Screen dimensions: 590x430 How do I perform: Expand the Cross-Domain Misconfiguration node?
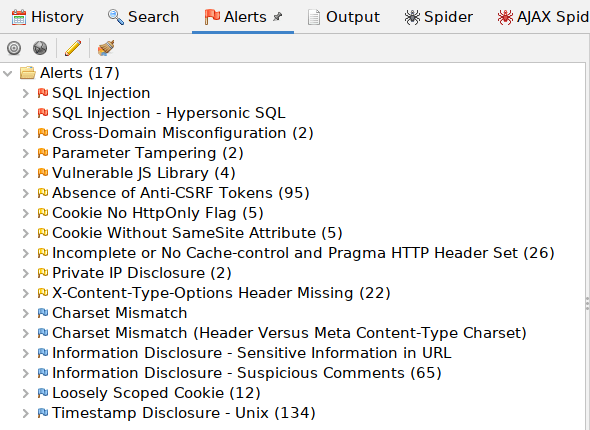(25, 133)
